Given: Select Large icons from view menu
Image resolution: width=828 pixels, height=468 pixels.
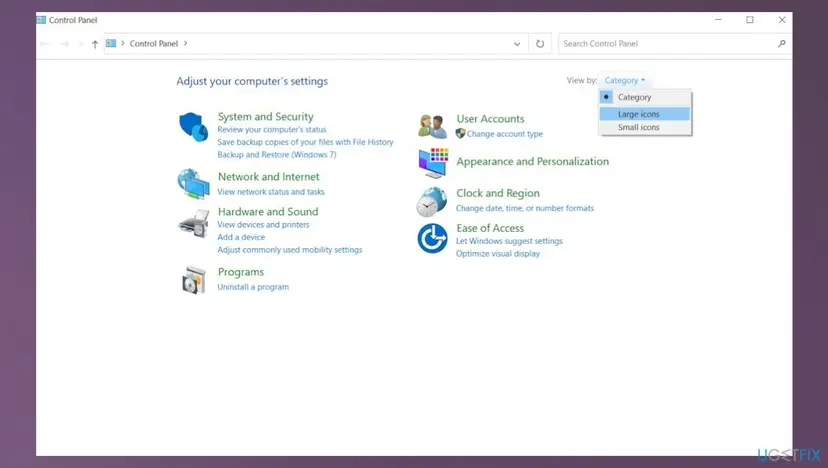Looking at the screenshot, I should 645,114.
